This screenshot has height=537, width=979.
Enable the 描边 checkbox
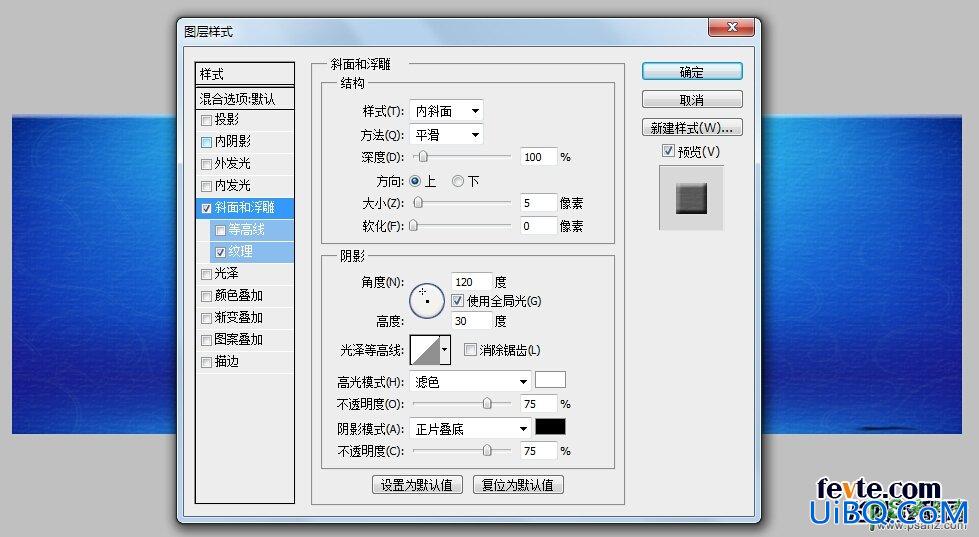click(206, 362)
